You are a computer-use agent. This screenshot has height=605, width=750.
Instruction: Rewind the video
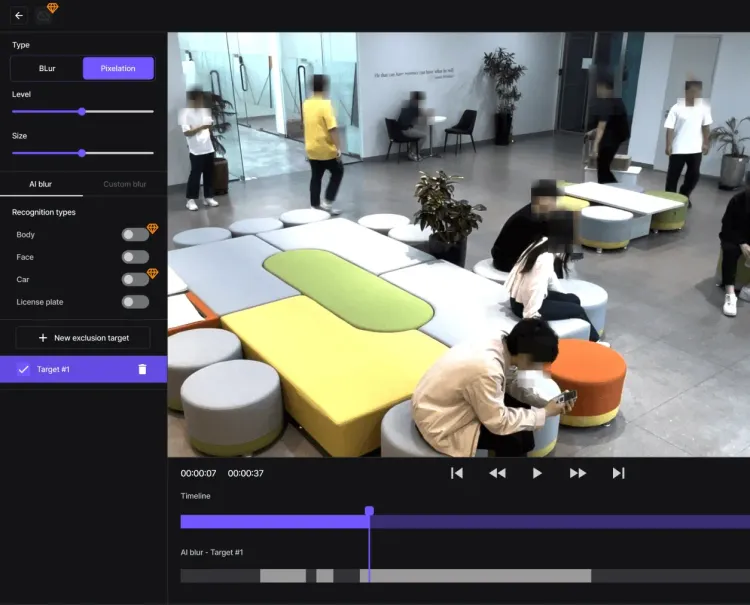click(x=497, y=473)
